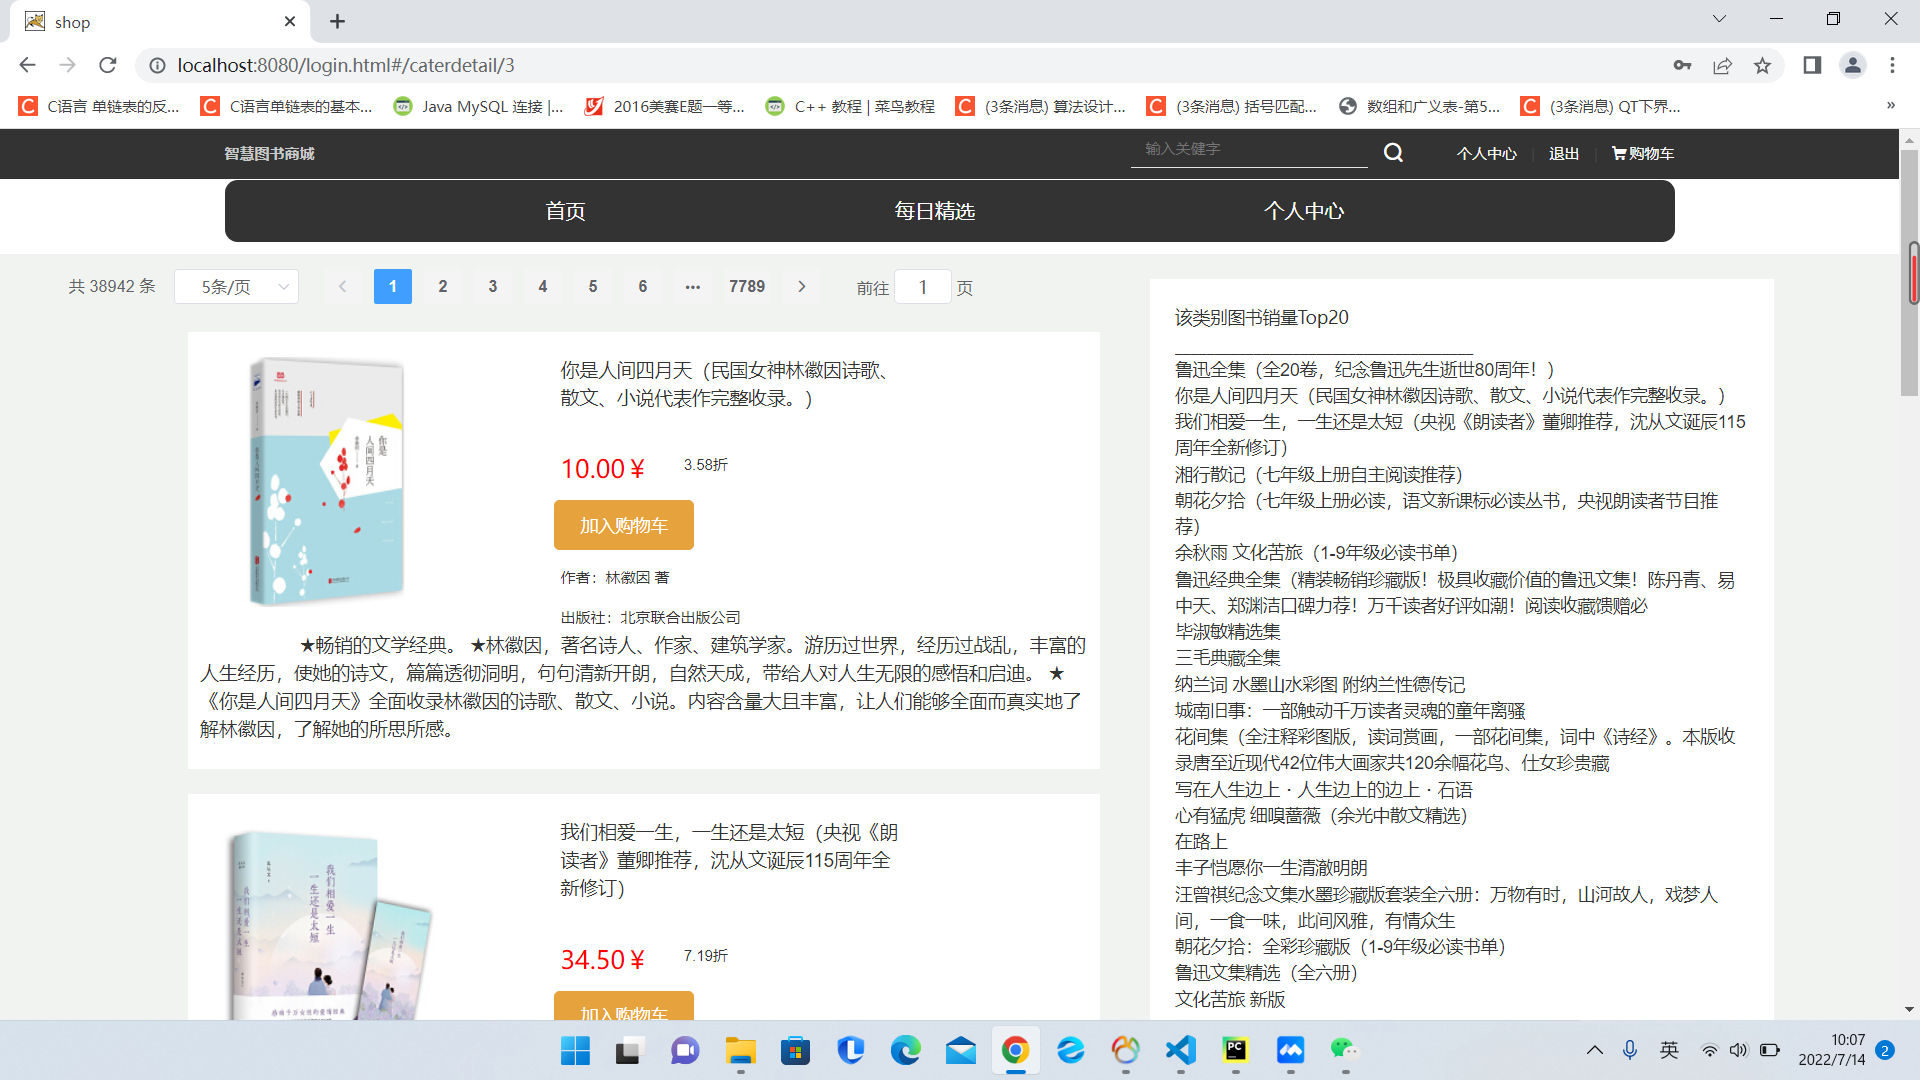The height and width of the screenshot is (1080, 1920).
Task: Open 毕淑敏精选集 in Top20 list
Action: [1228, 631]
